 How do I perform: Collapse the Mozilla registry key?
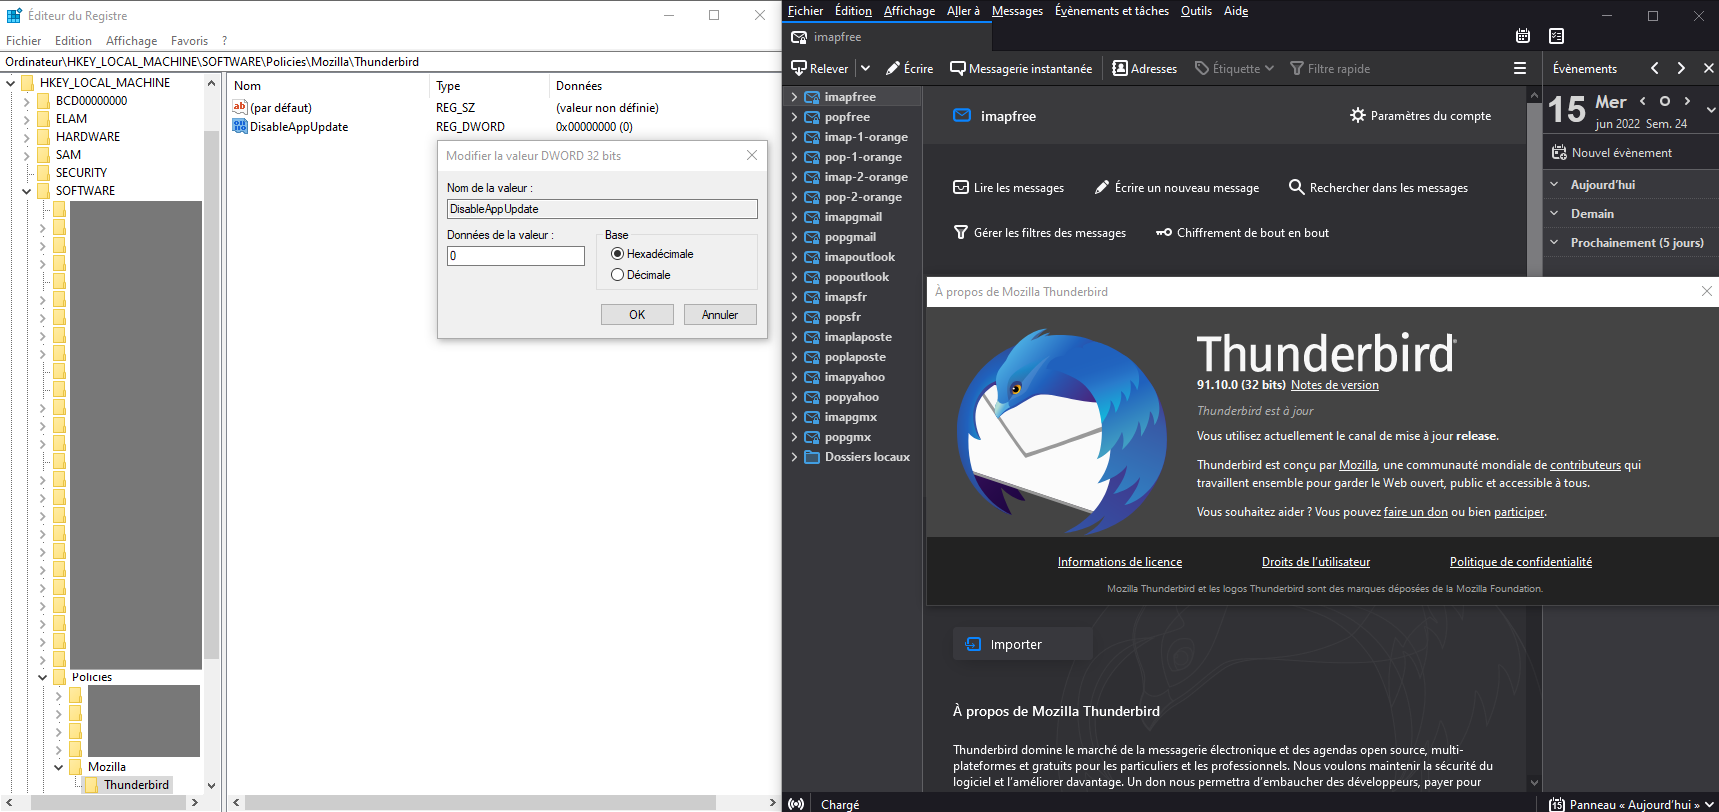pos(59,767)
